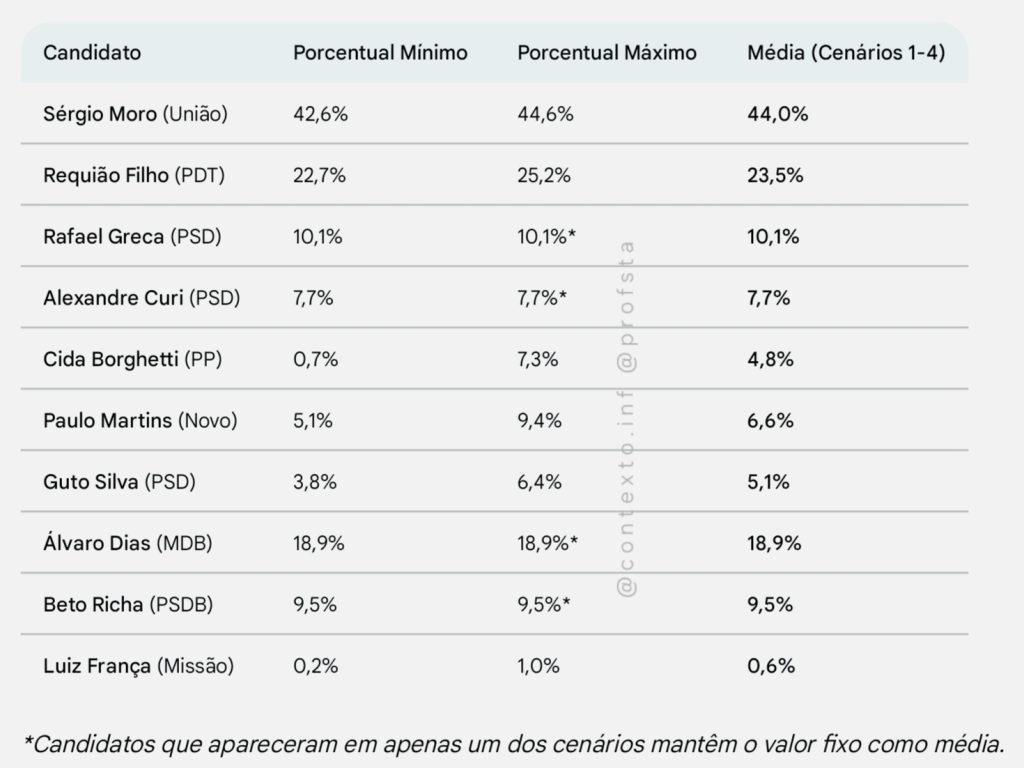Click Paulo Martins' 9,4% maximum value
The width and height of the screenshot is (1024, 768).
click(539, 421)
